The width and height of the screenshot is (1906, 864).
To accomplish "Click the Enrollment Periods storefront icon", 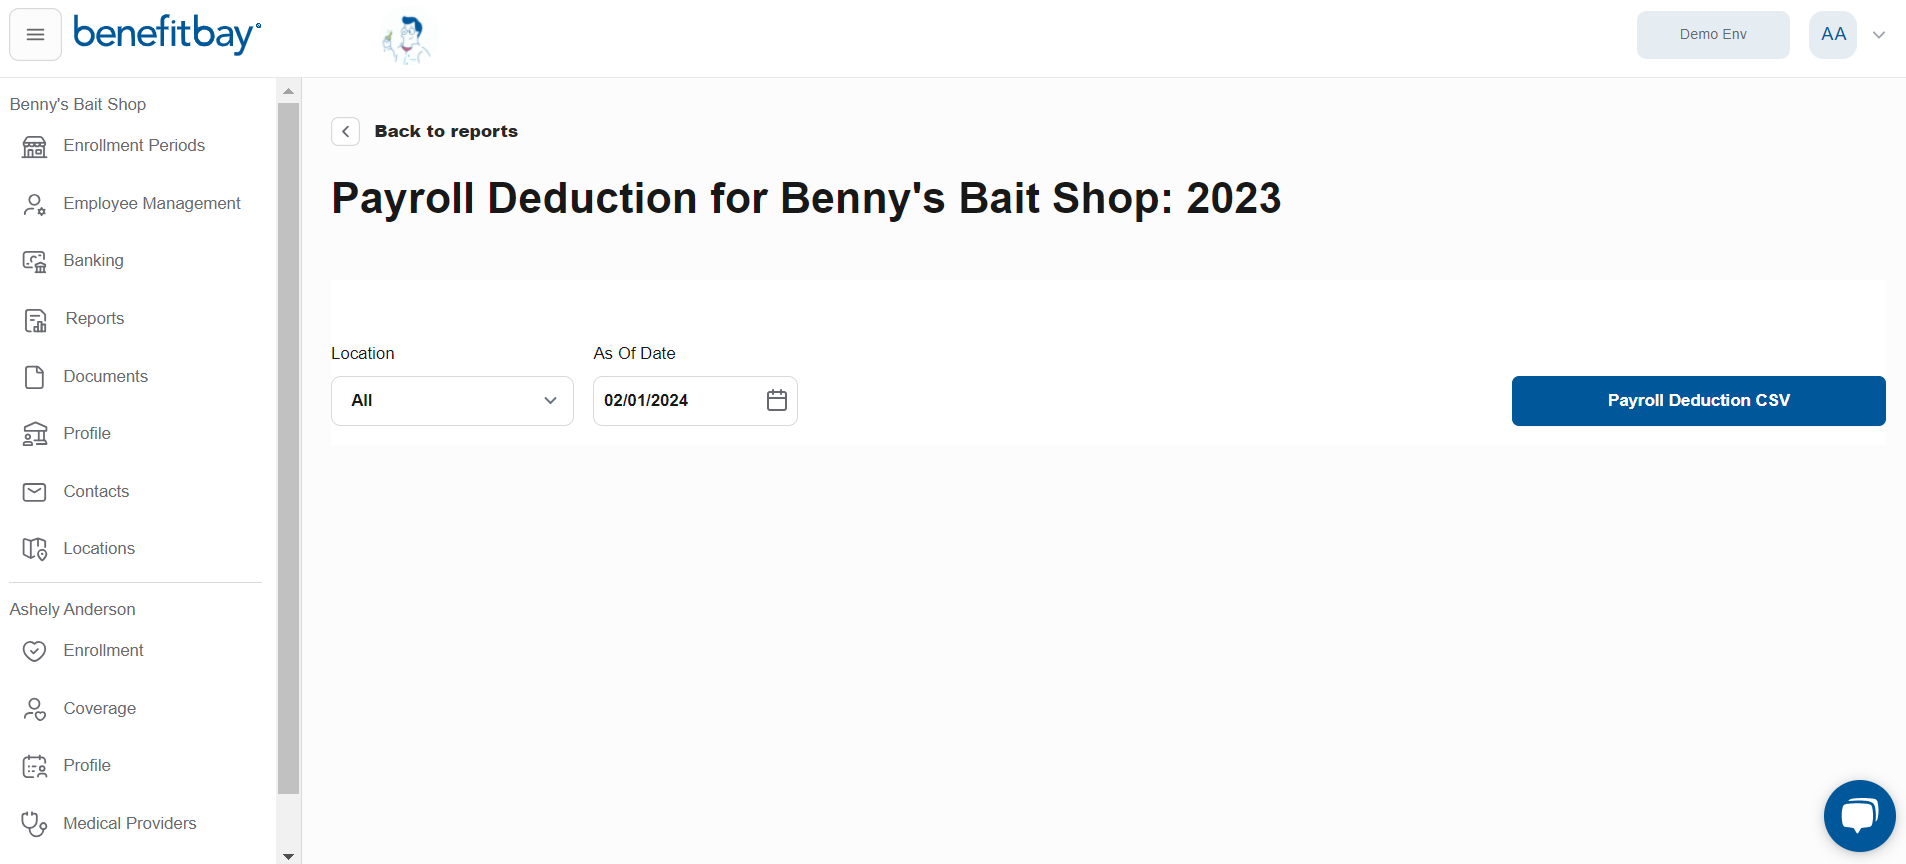I will click(35, 147).
